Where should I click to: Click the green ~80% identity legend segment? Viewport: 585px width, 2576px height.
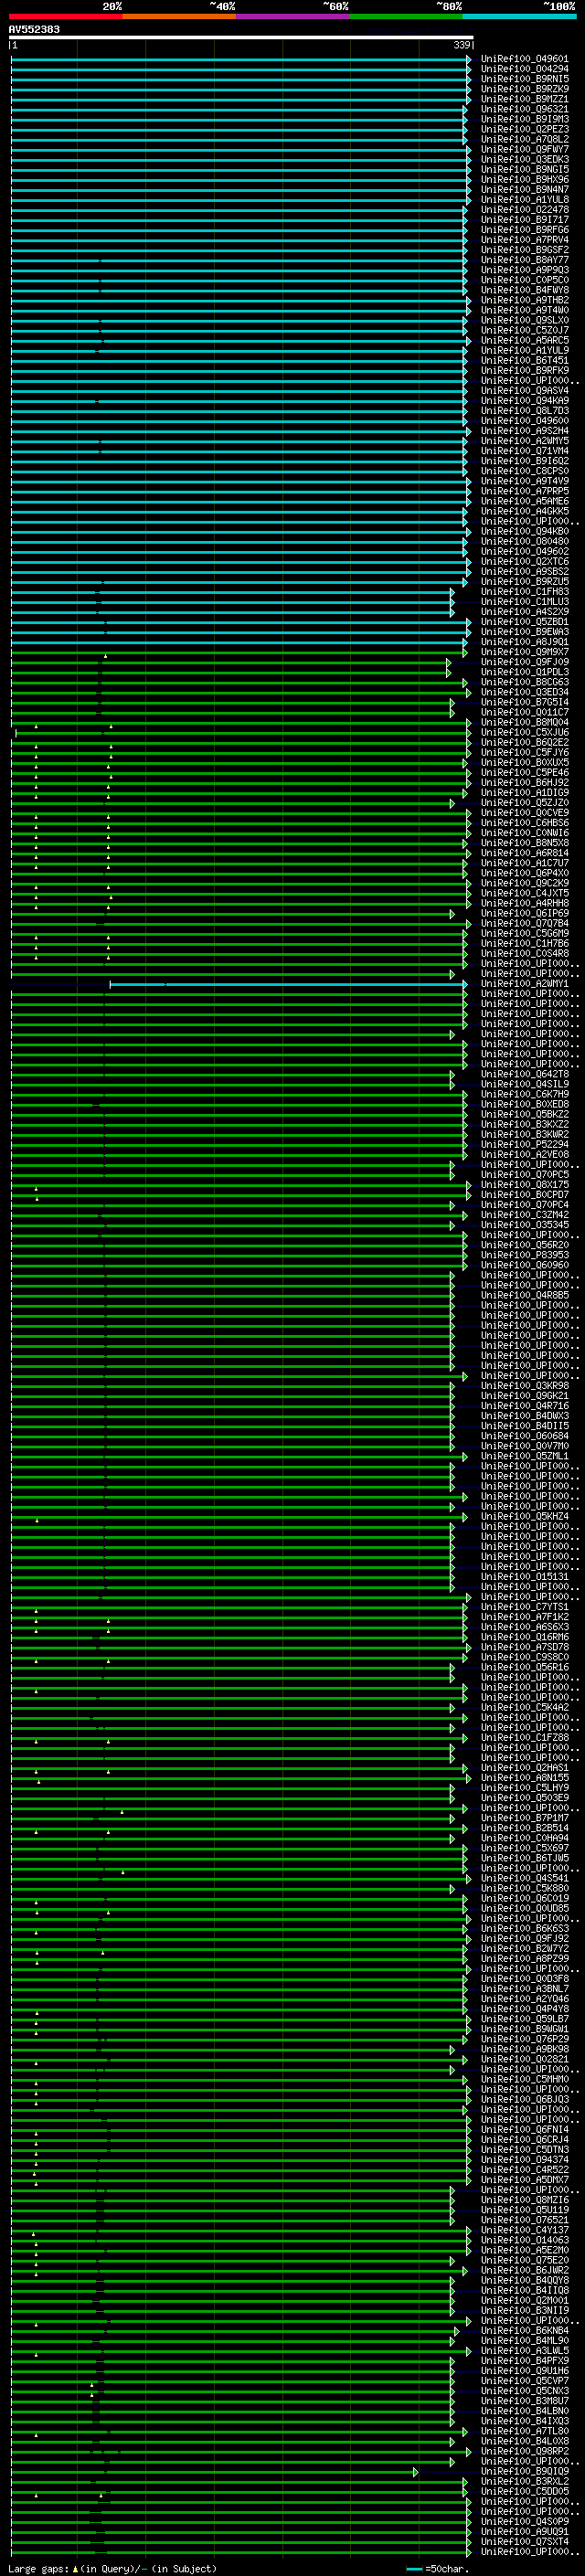coord(406,16)
